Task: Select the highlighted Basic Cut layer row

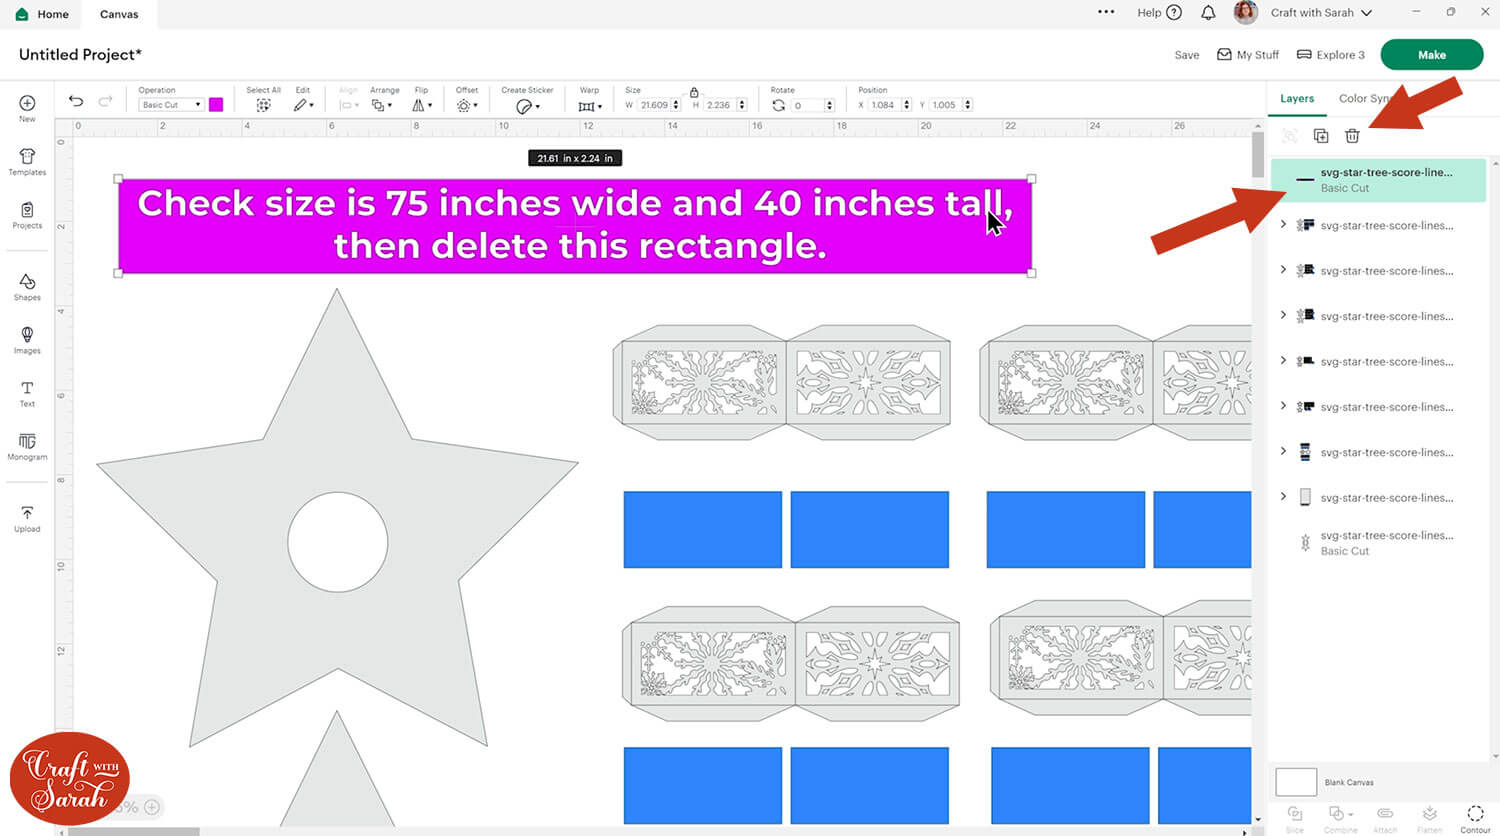Action: point(1378,180)
